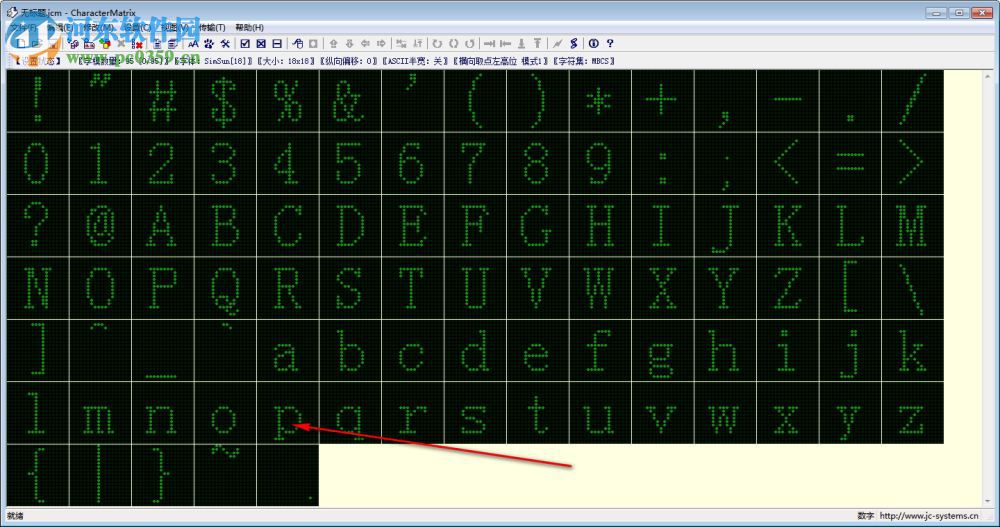Select the uppercase 'G' character cell

coord(538,226)
